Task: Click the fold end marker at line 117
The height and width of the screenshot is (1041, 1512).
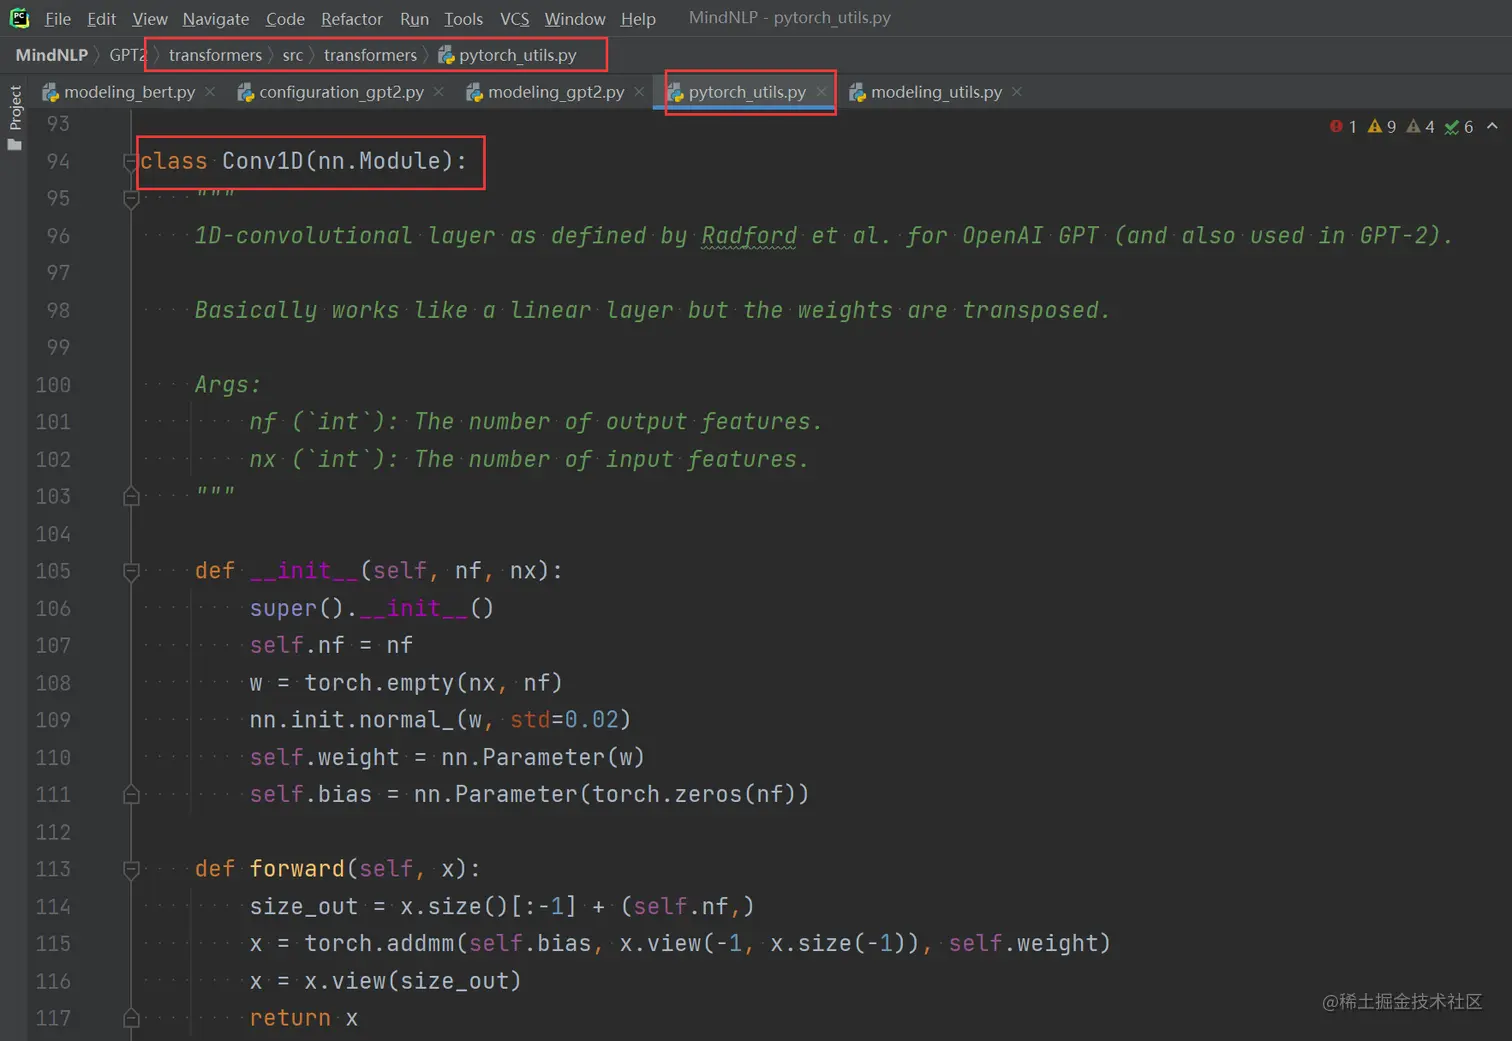Action: click(x=130, y=1018)
